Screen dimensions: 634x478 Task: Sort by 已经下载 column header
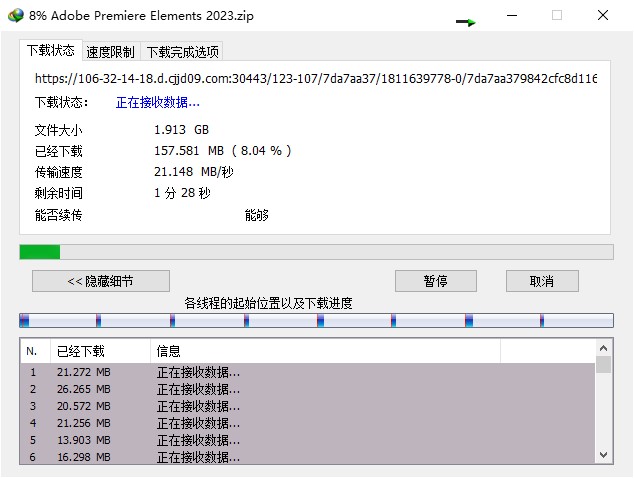coord(98,351)
